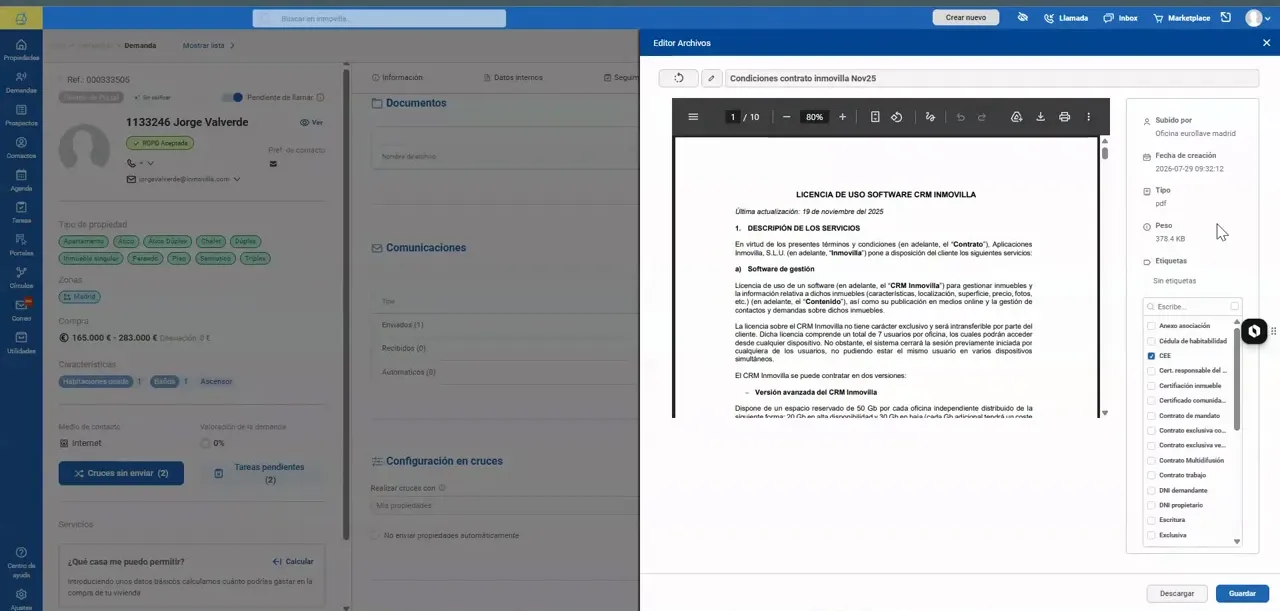Zoom in with the PDF plus button
1280x611 pixels.
842,117
